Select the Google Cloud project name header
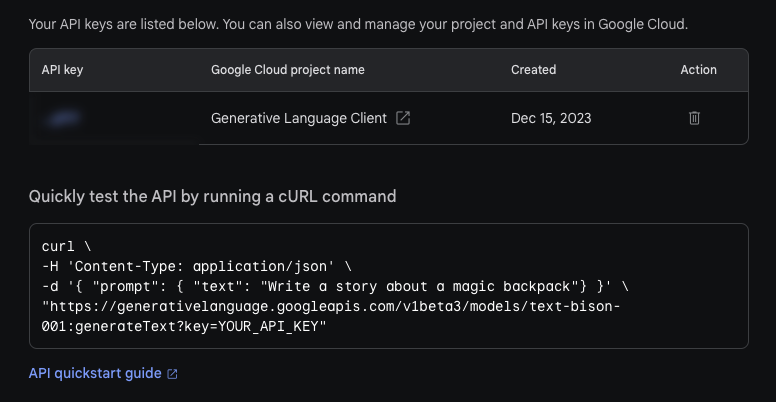The width and height of the screenshot is (776, 402). click(287, 70)
